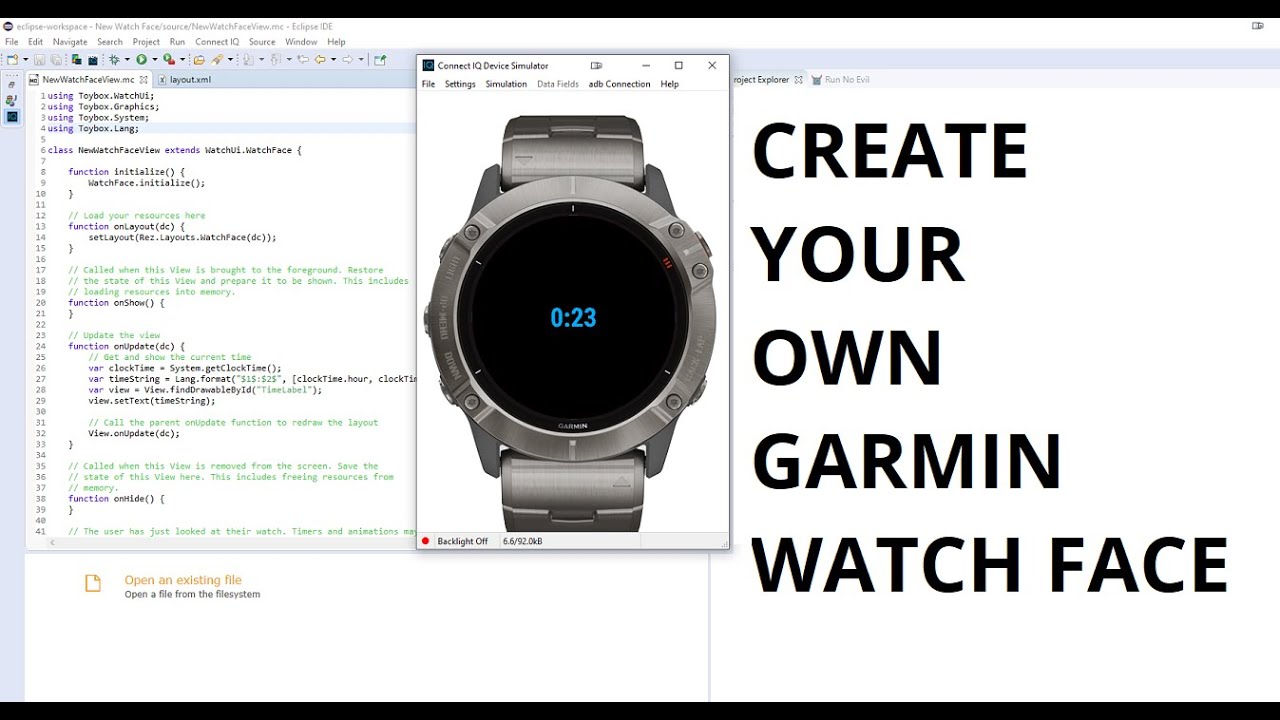
Task: Open the adb Connection menu
Action: pos(619,84)
